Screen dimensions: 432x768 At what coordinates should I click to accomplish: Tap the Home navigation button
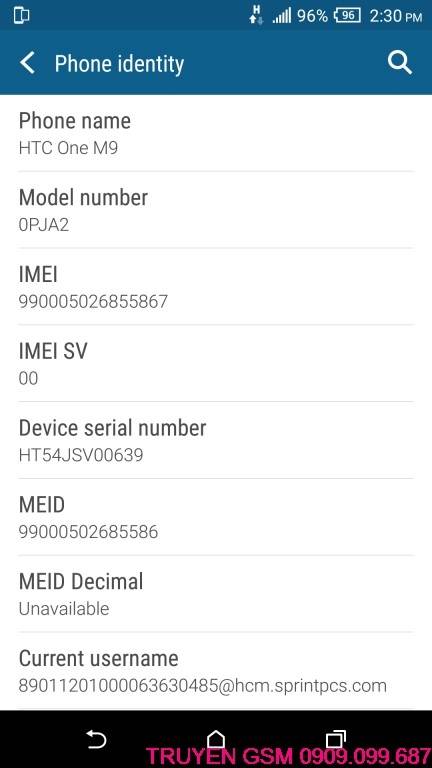pyautogui.click(x=216, y=739)
